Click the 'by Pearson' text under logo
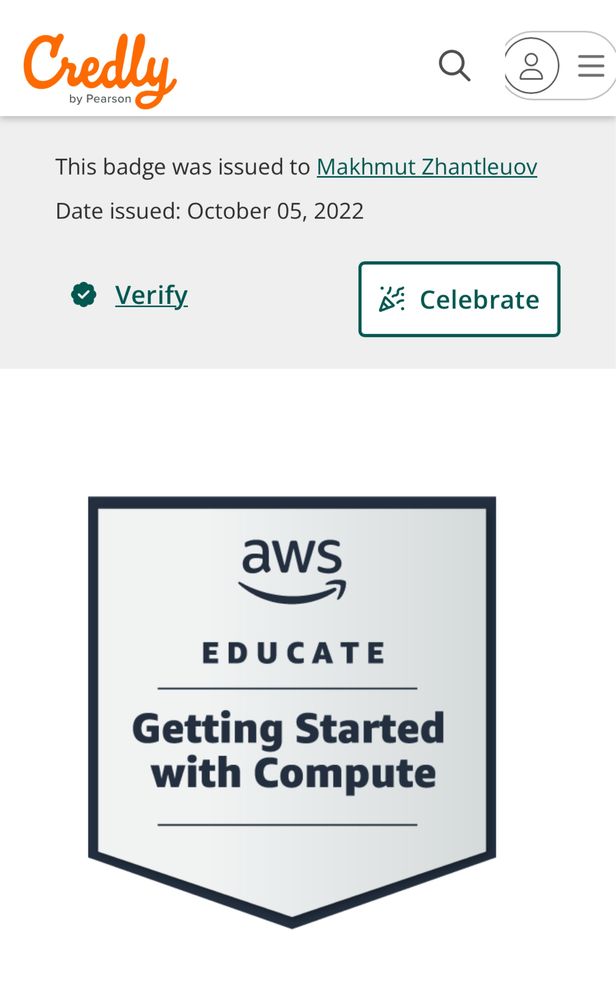Screen dimensions: 616x999 [x=100, y=99]
